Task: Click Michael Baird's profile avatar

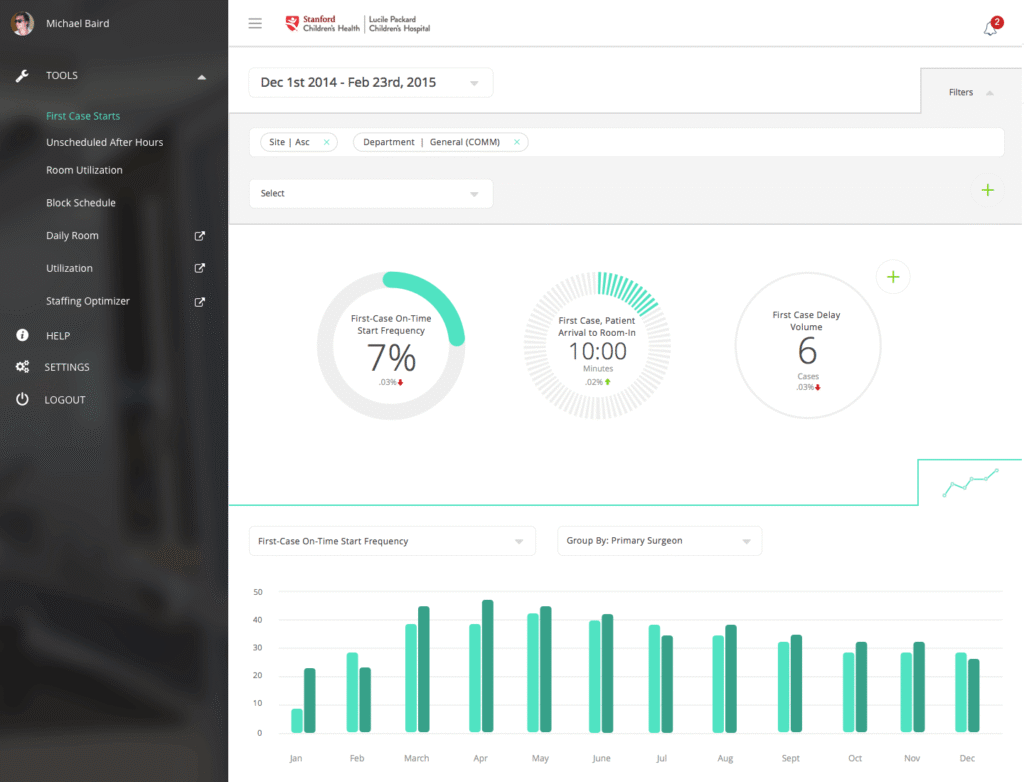Action: [22, 23]
